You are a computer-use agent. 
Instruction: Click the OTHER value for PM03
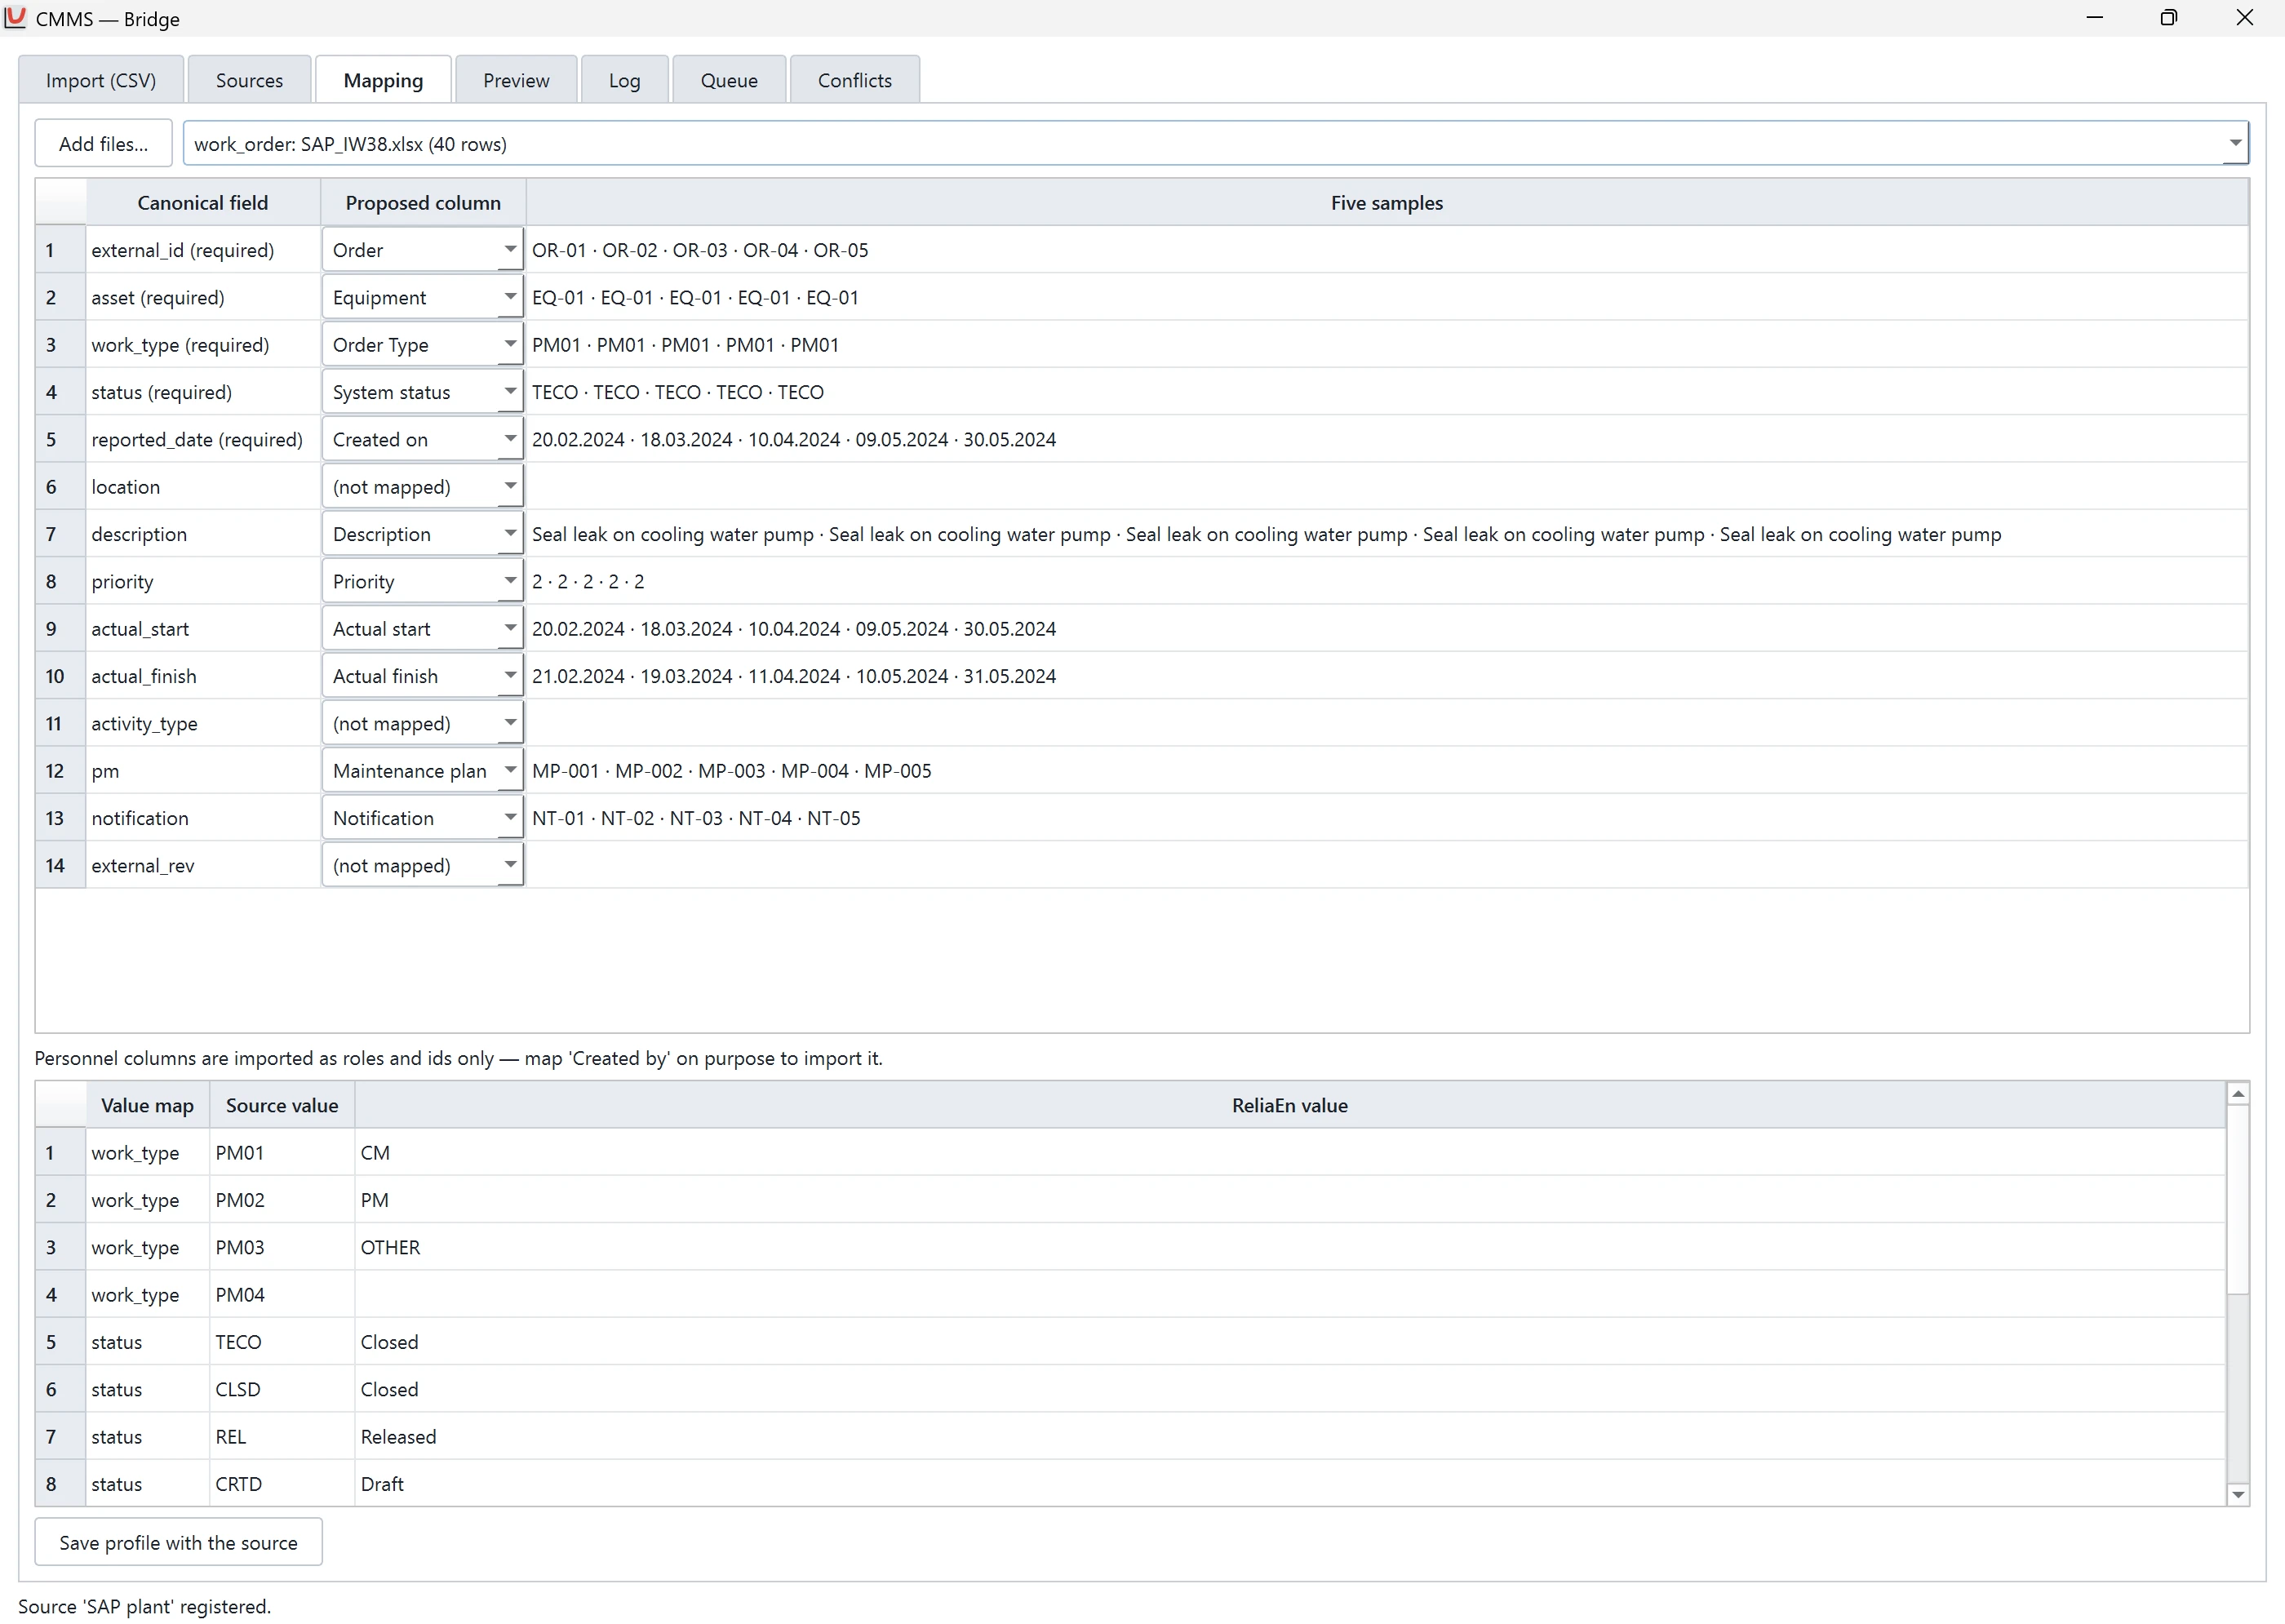pos(1289,1247)
